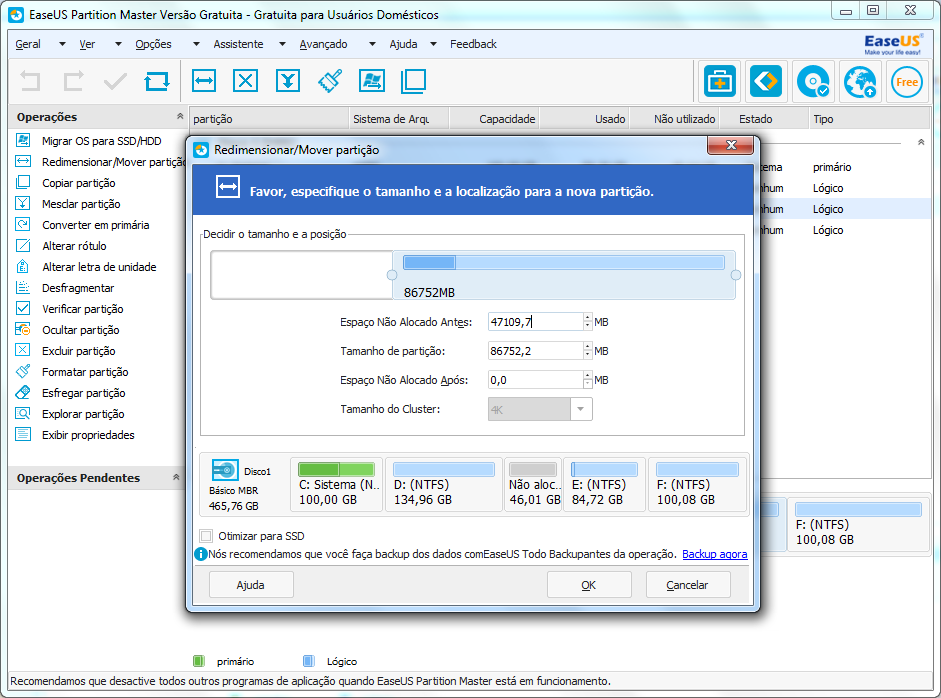Click the dialog's Ajuda button
This screenshot has height=698, width=941.
(251, 585)
